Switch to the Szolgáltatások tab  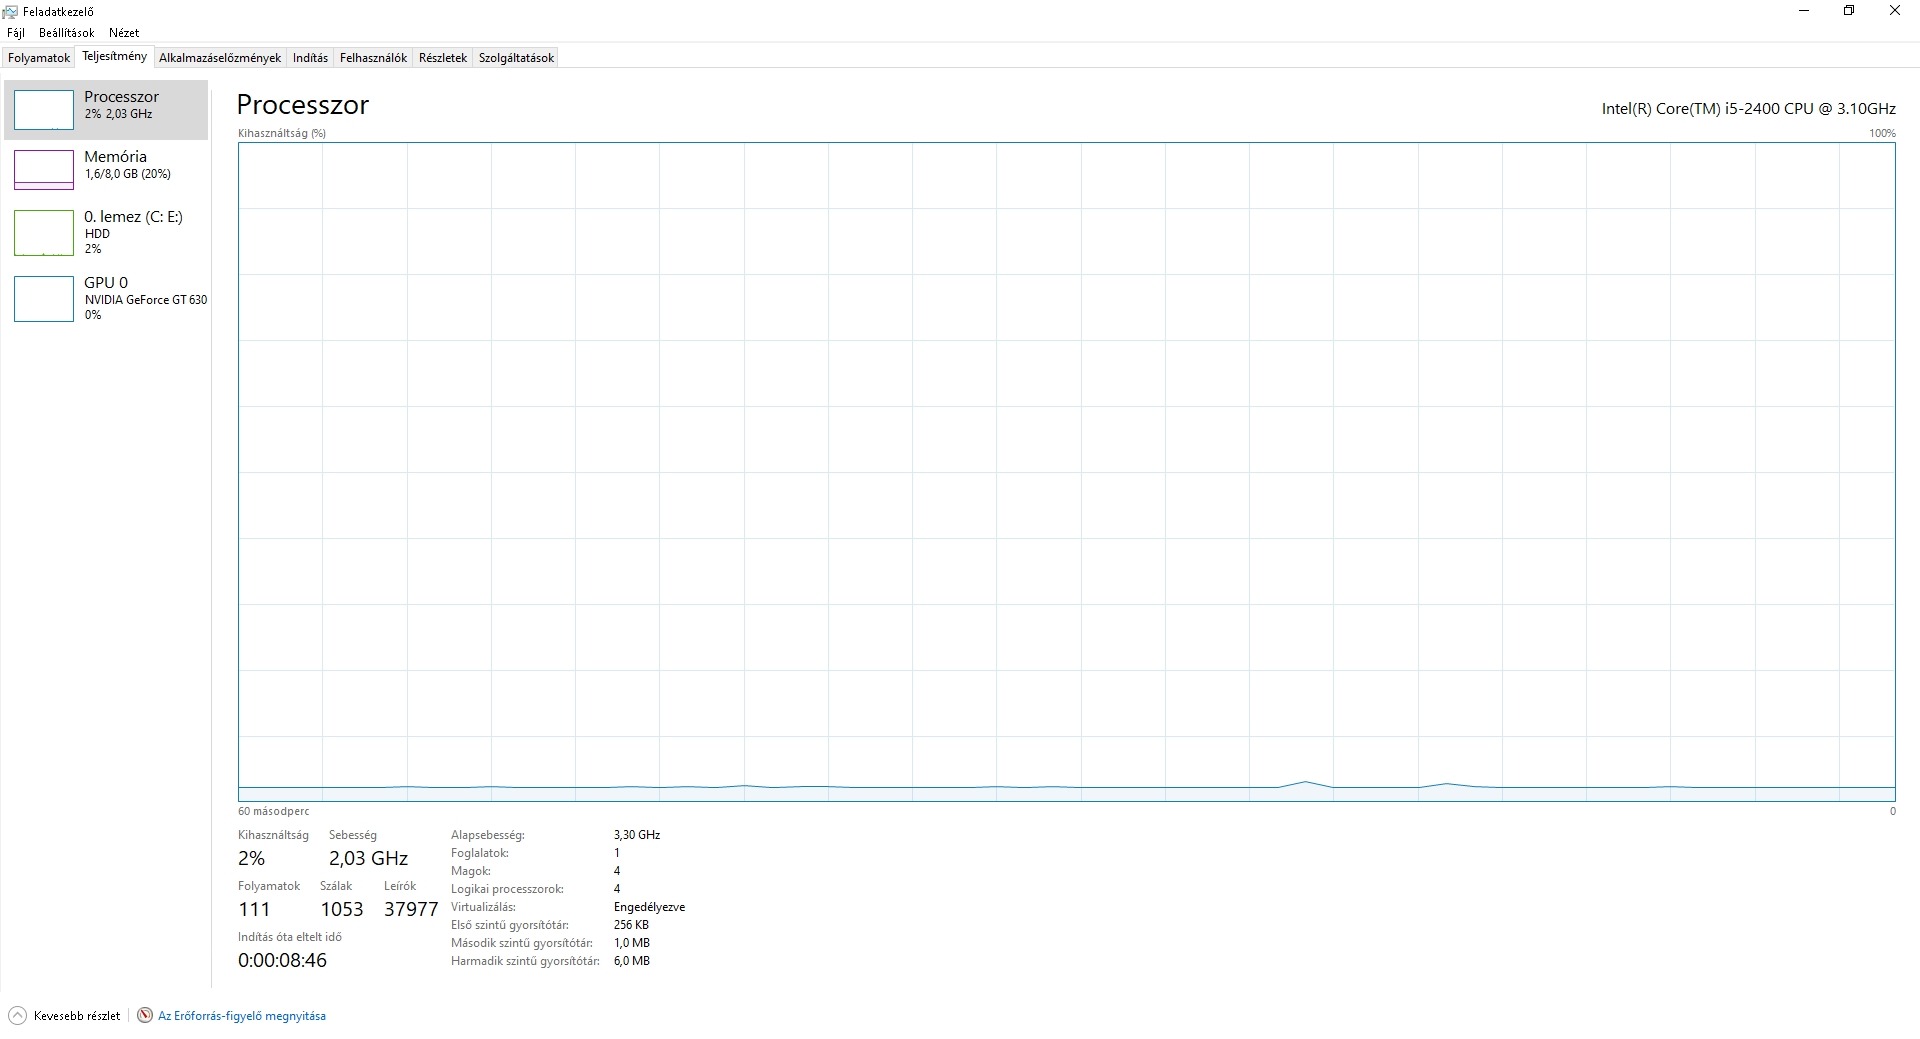pyautogui.click(x=516, y=58)
